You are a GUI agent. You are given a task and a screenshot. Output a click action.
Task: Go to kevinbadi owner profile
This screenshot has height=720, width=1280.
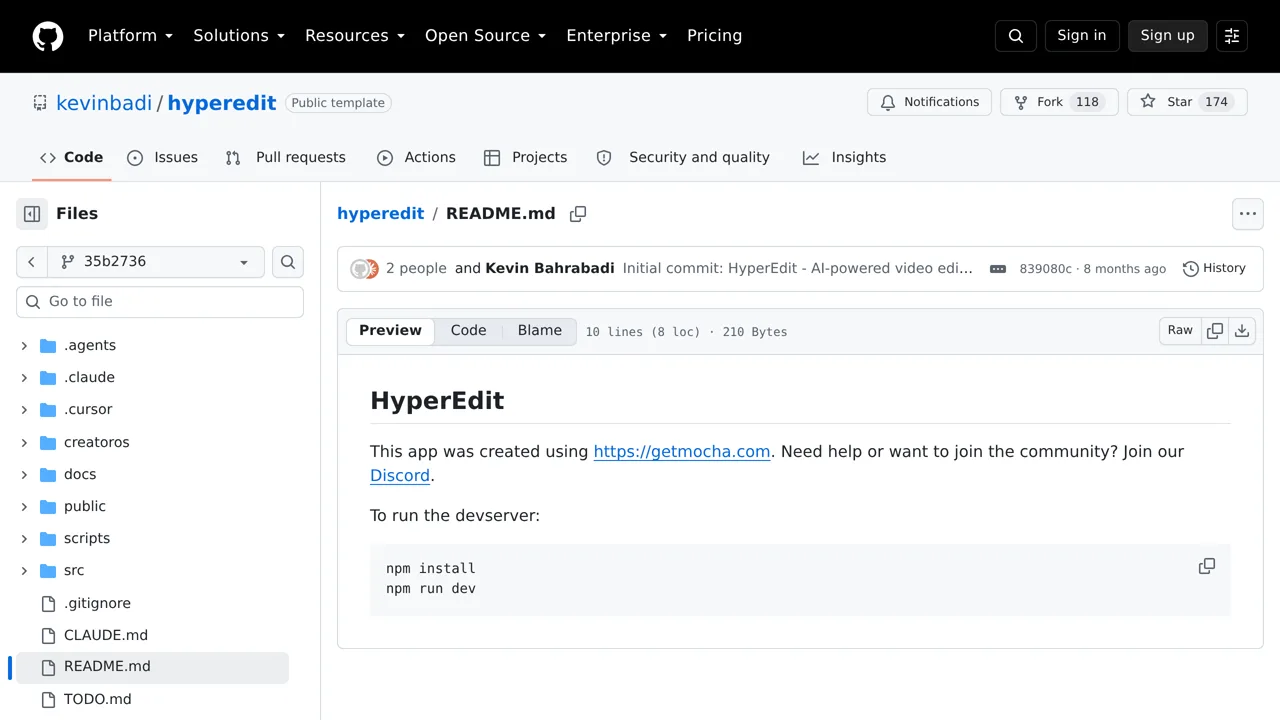point(104,103)
